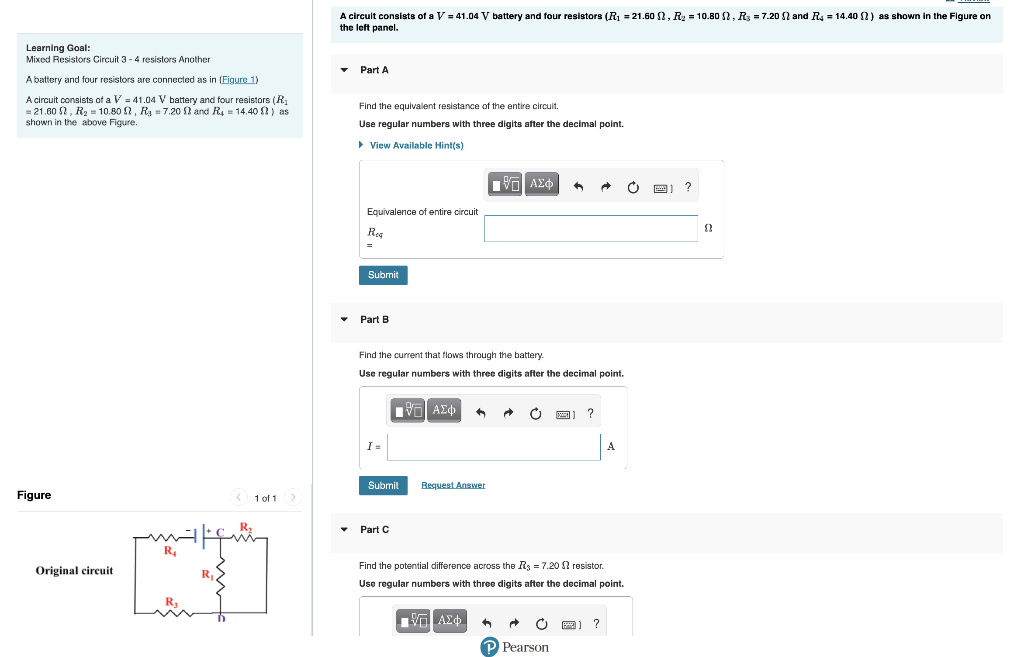Open math templates in Part A toolbar

505,184
